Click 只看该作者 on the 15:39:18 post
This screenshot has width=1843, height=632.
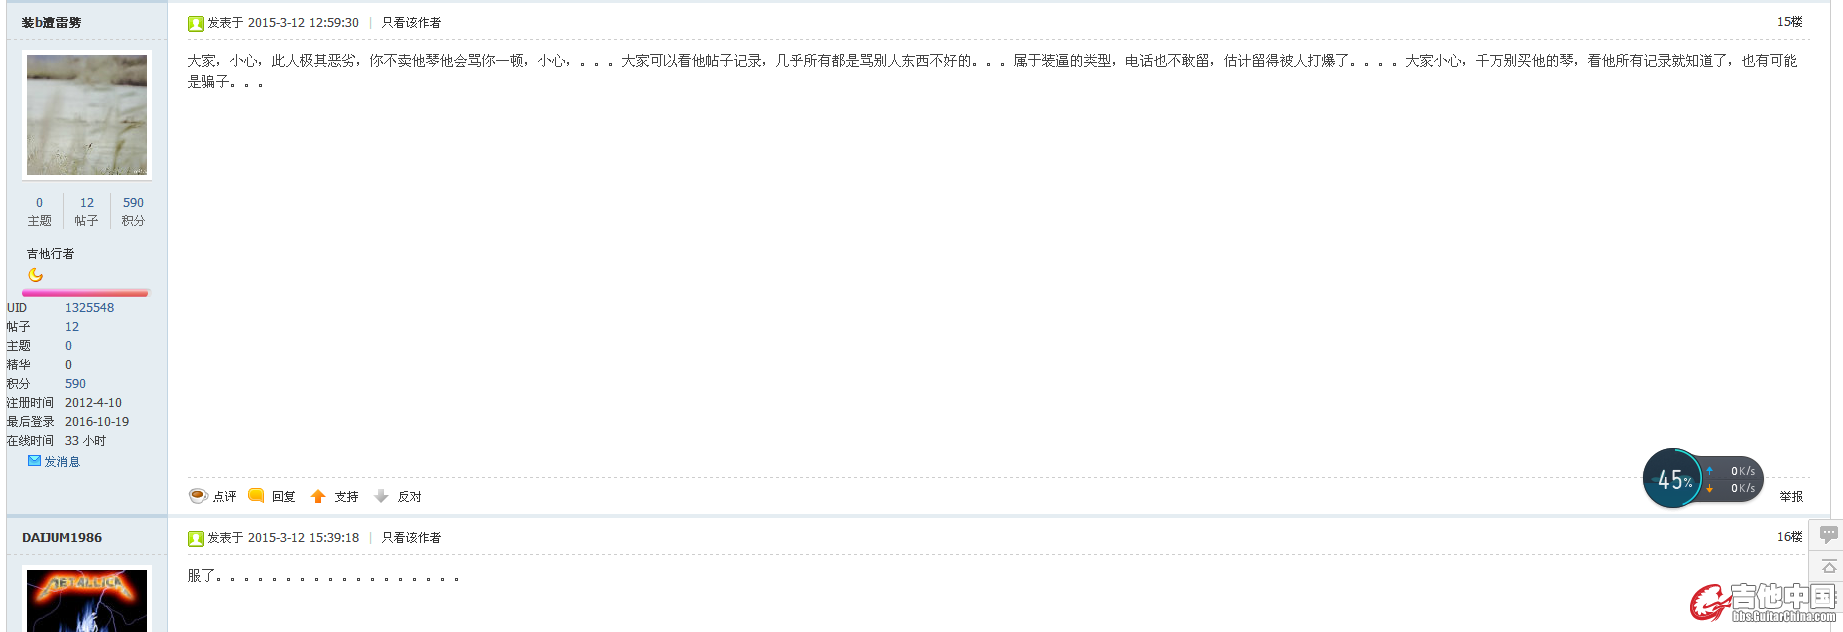411,538
